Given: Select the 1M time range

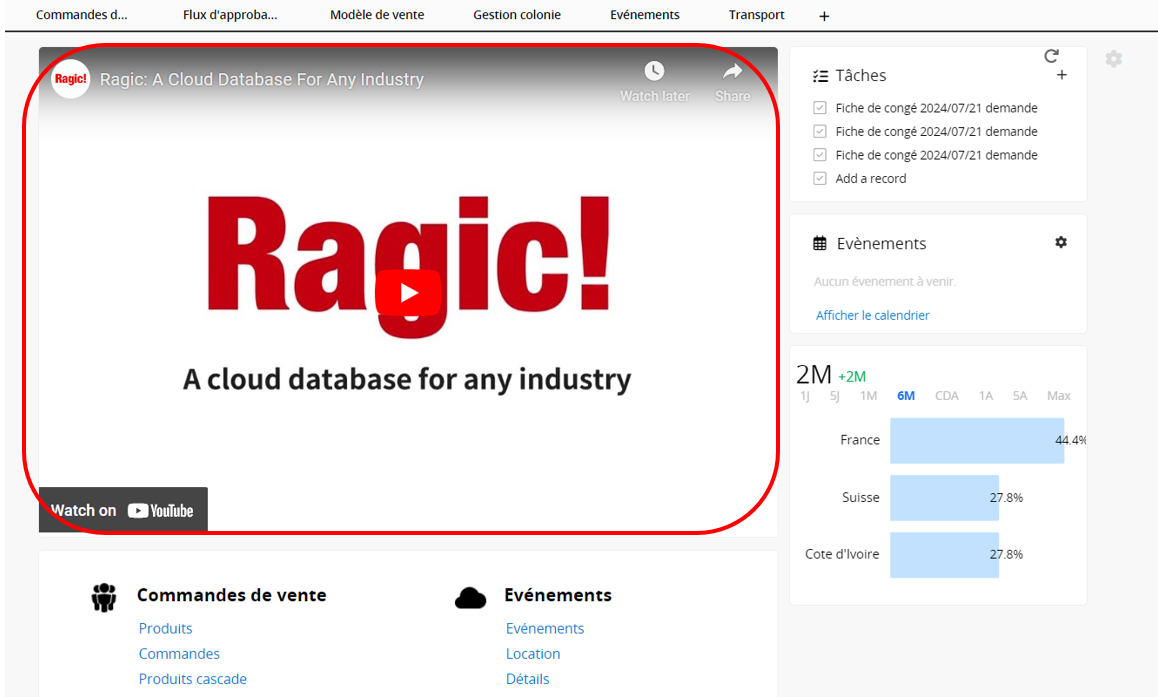Looking at the screenshot, I should (x=868, y=396).
